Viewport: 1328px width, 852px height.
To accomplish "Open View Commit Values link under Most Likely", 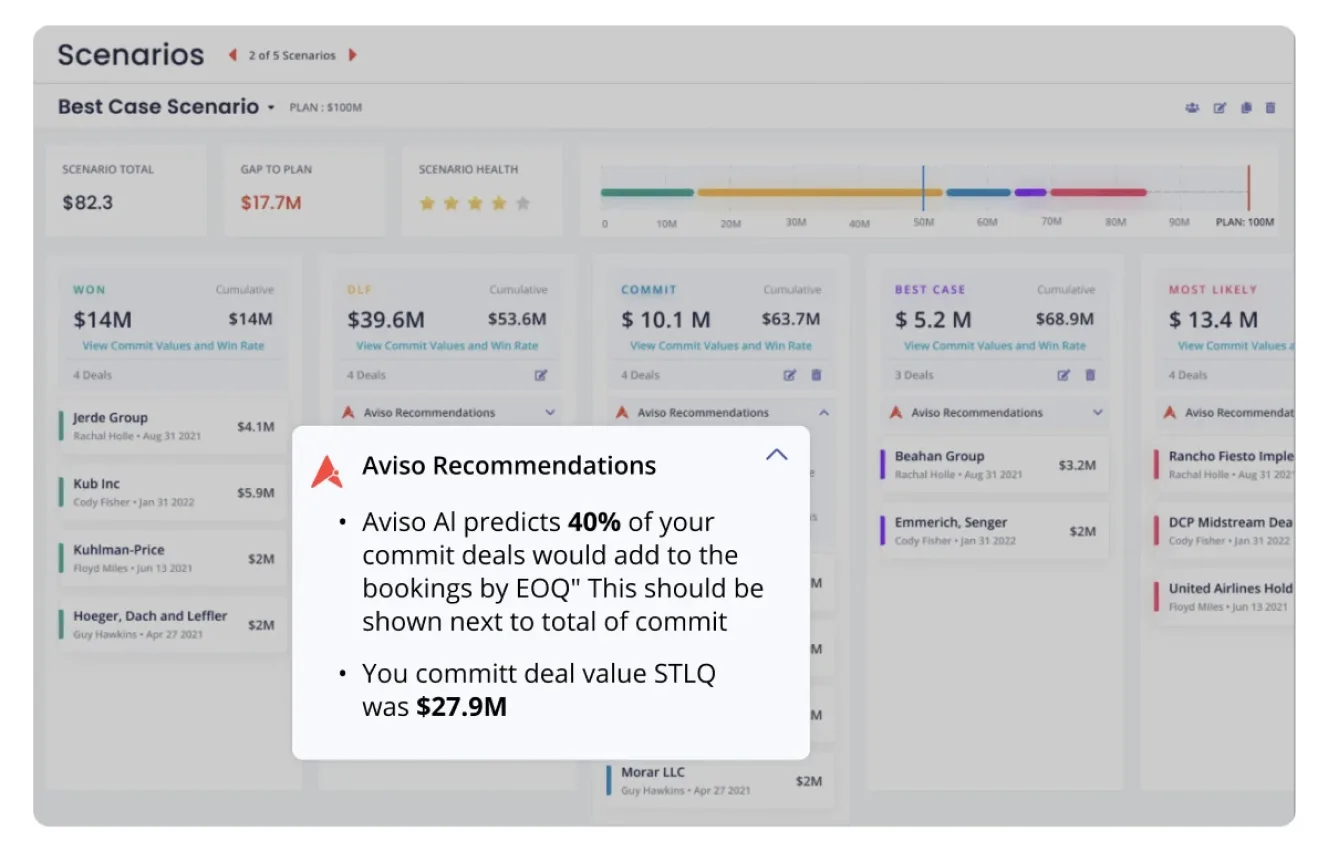I will coord(1235,346).
